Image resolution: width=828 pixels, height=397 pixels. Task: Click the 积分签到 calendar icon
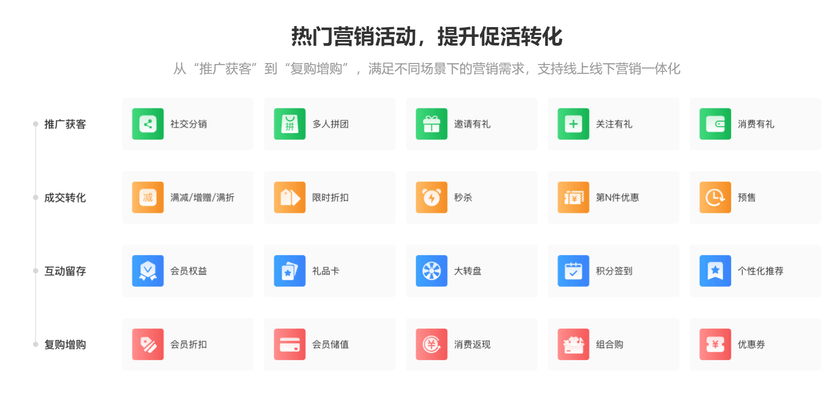pos(573,271)
